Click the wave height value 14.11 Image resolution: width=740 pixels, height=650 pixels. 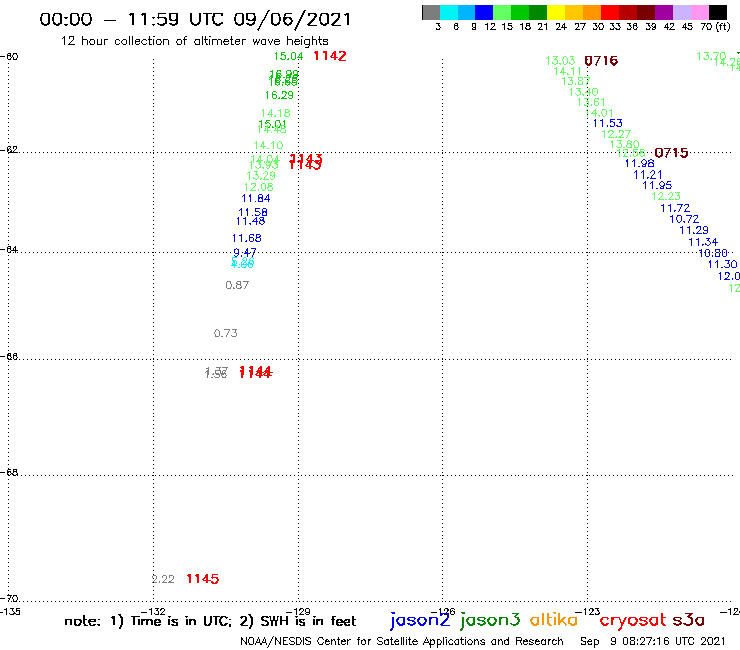pos(568,71)
